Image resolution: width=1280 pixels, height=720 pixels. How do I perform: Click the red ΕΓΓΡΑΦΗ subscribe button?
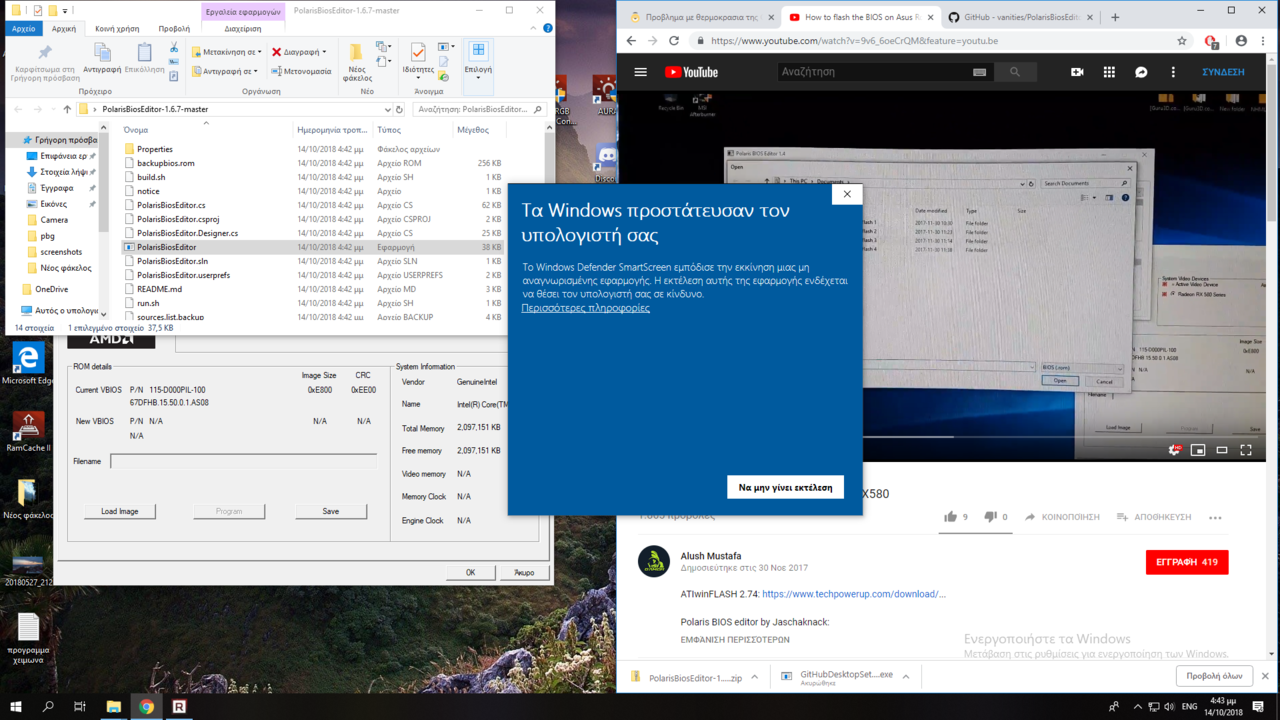(1187, 562)
